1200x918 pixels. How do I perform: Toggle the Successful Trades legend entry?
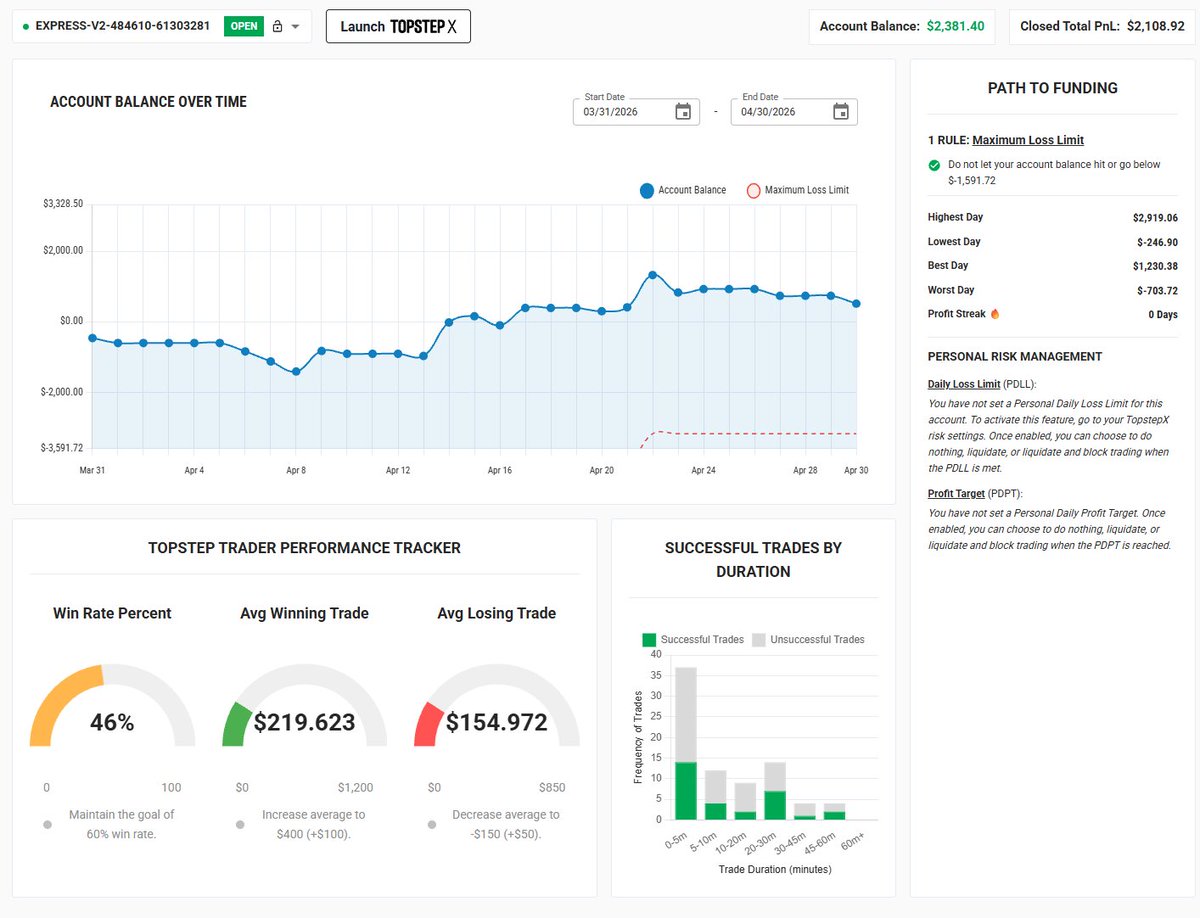pyautogui.click(x=693, y=639)
